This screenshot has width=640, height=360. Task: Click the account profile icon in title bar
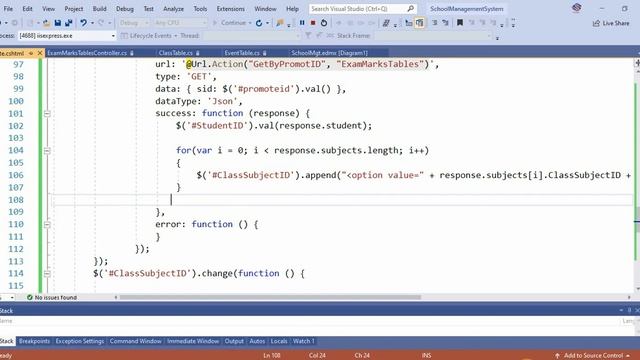click(x=576, y=8)
